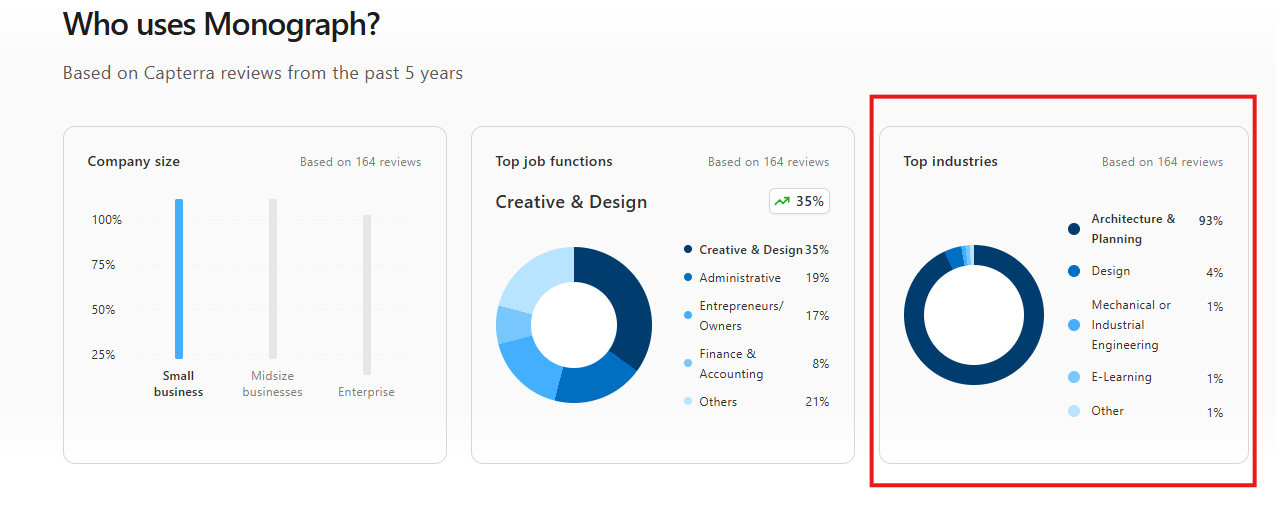Select the Mechanical or Industrial Engineering label
The height and width of the screenshot is (528, 1276).
click(1131, 325)
